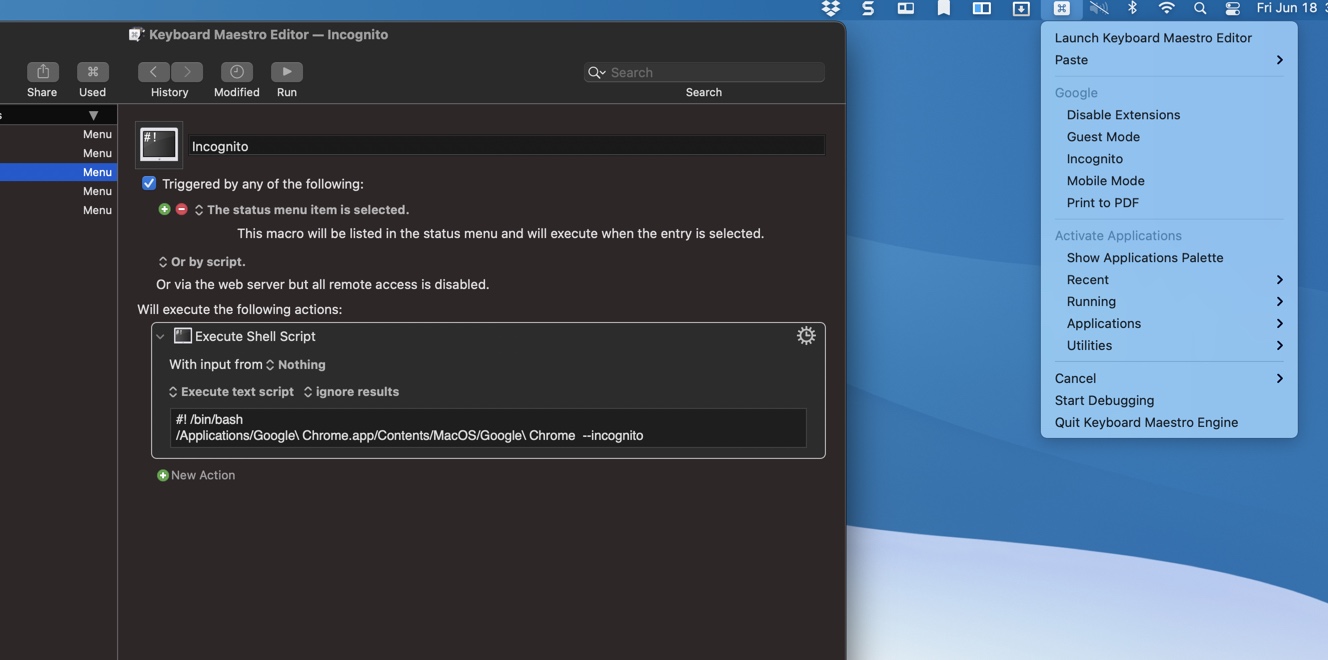This screenshot has height=660, width=1328.
Task: Click the Execute Shell Script terminal icon
Action: tap(183, 336)
